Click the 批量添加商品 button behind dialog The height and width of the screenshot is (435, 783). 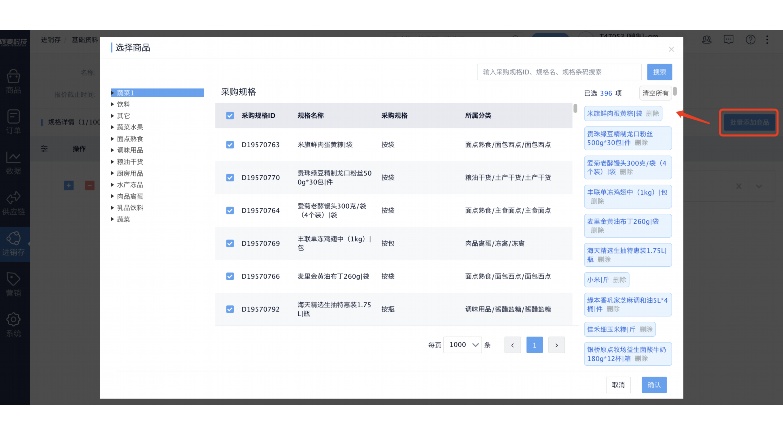(749, 122)
